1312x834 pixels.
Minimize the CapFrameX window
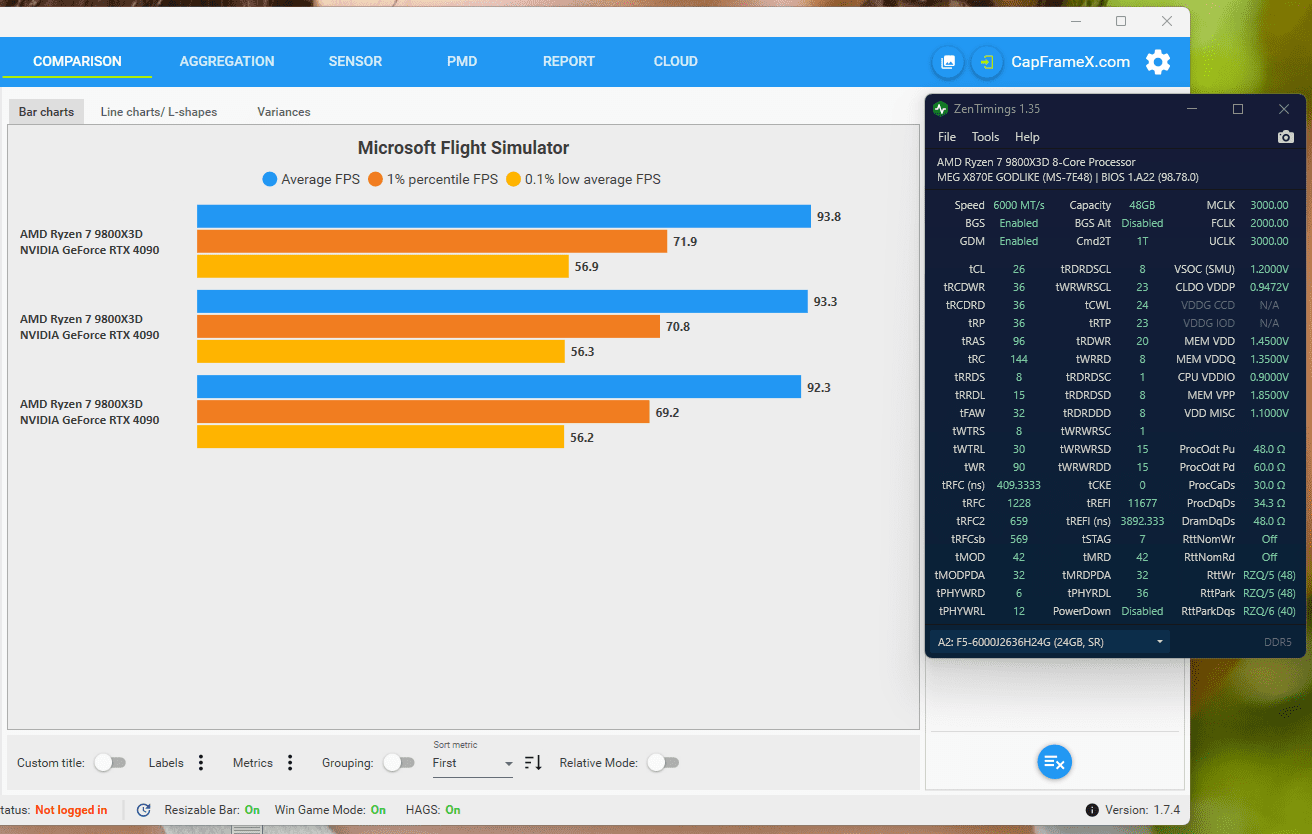[1075, 21]
